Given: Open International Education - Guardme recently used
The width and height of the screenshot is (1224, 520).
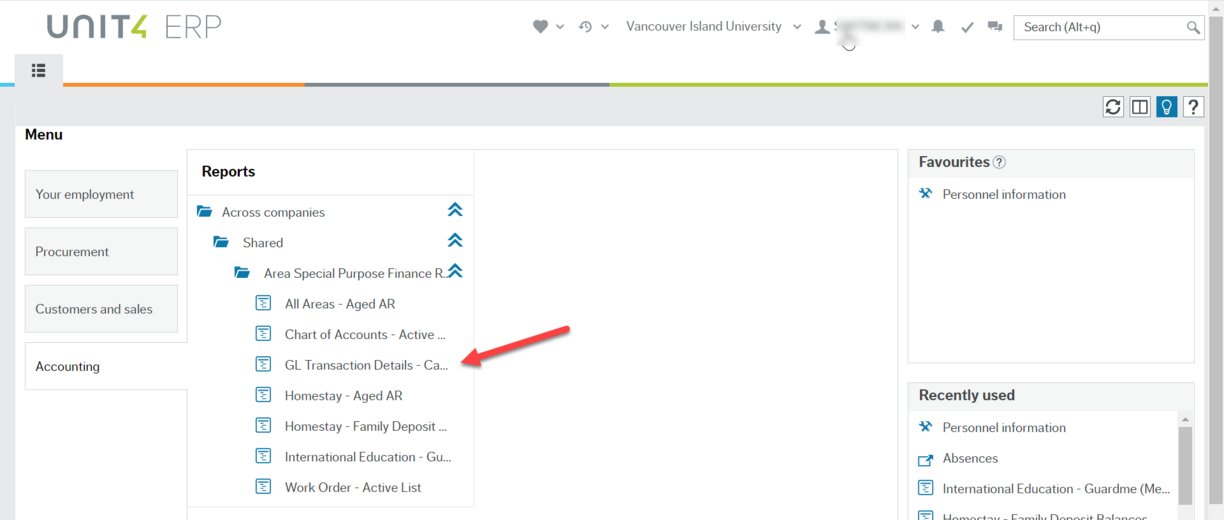Looking at the screenshot, I should (1056, 489).
